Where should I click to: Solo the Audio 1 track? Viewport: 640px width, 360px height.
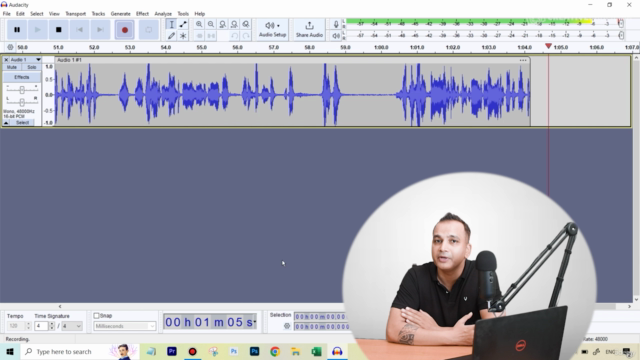tap(31, 67)
